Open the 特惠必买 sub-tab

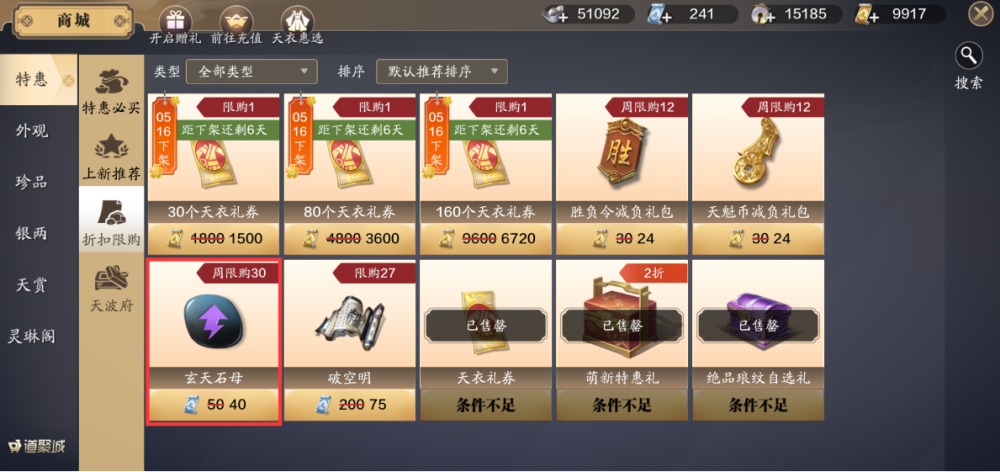tap(111, 91)
